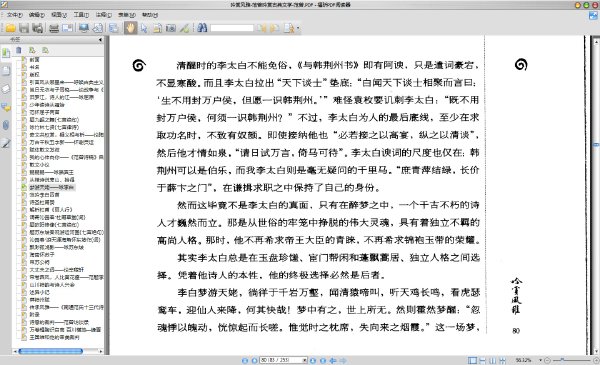This screenshot has height=365, width=600.
Task: Open the Signatures pen panel icon
Action: [6, 143]
